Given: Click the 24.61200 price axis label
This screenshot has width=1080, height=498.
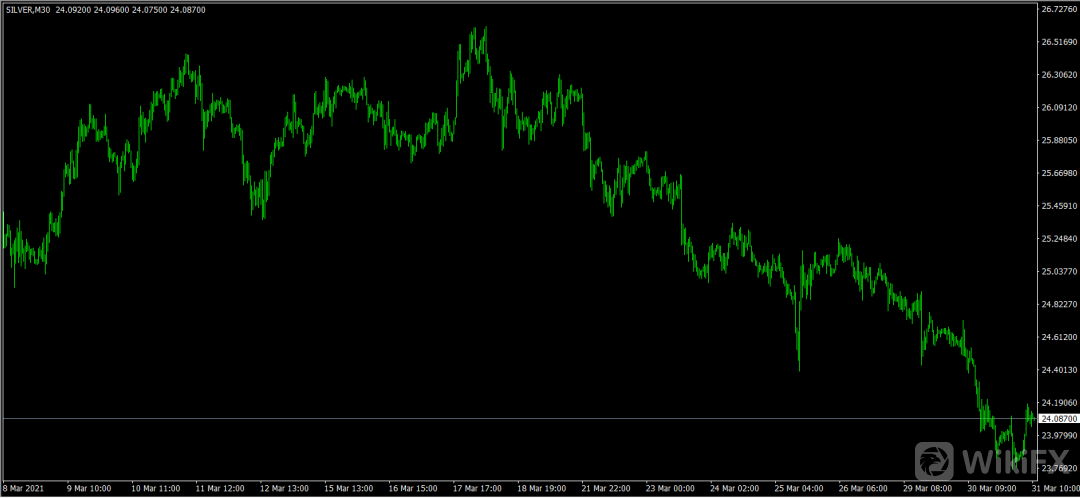Looking at the screenshot, I should tap(1058, 338).
